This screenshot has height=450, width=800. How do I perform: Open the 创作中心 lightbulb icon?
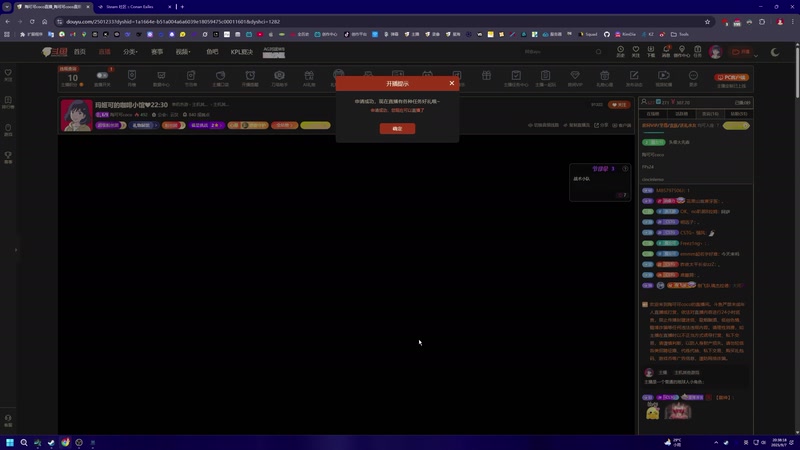click(x=682, y=51)
